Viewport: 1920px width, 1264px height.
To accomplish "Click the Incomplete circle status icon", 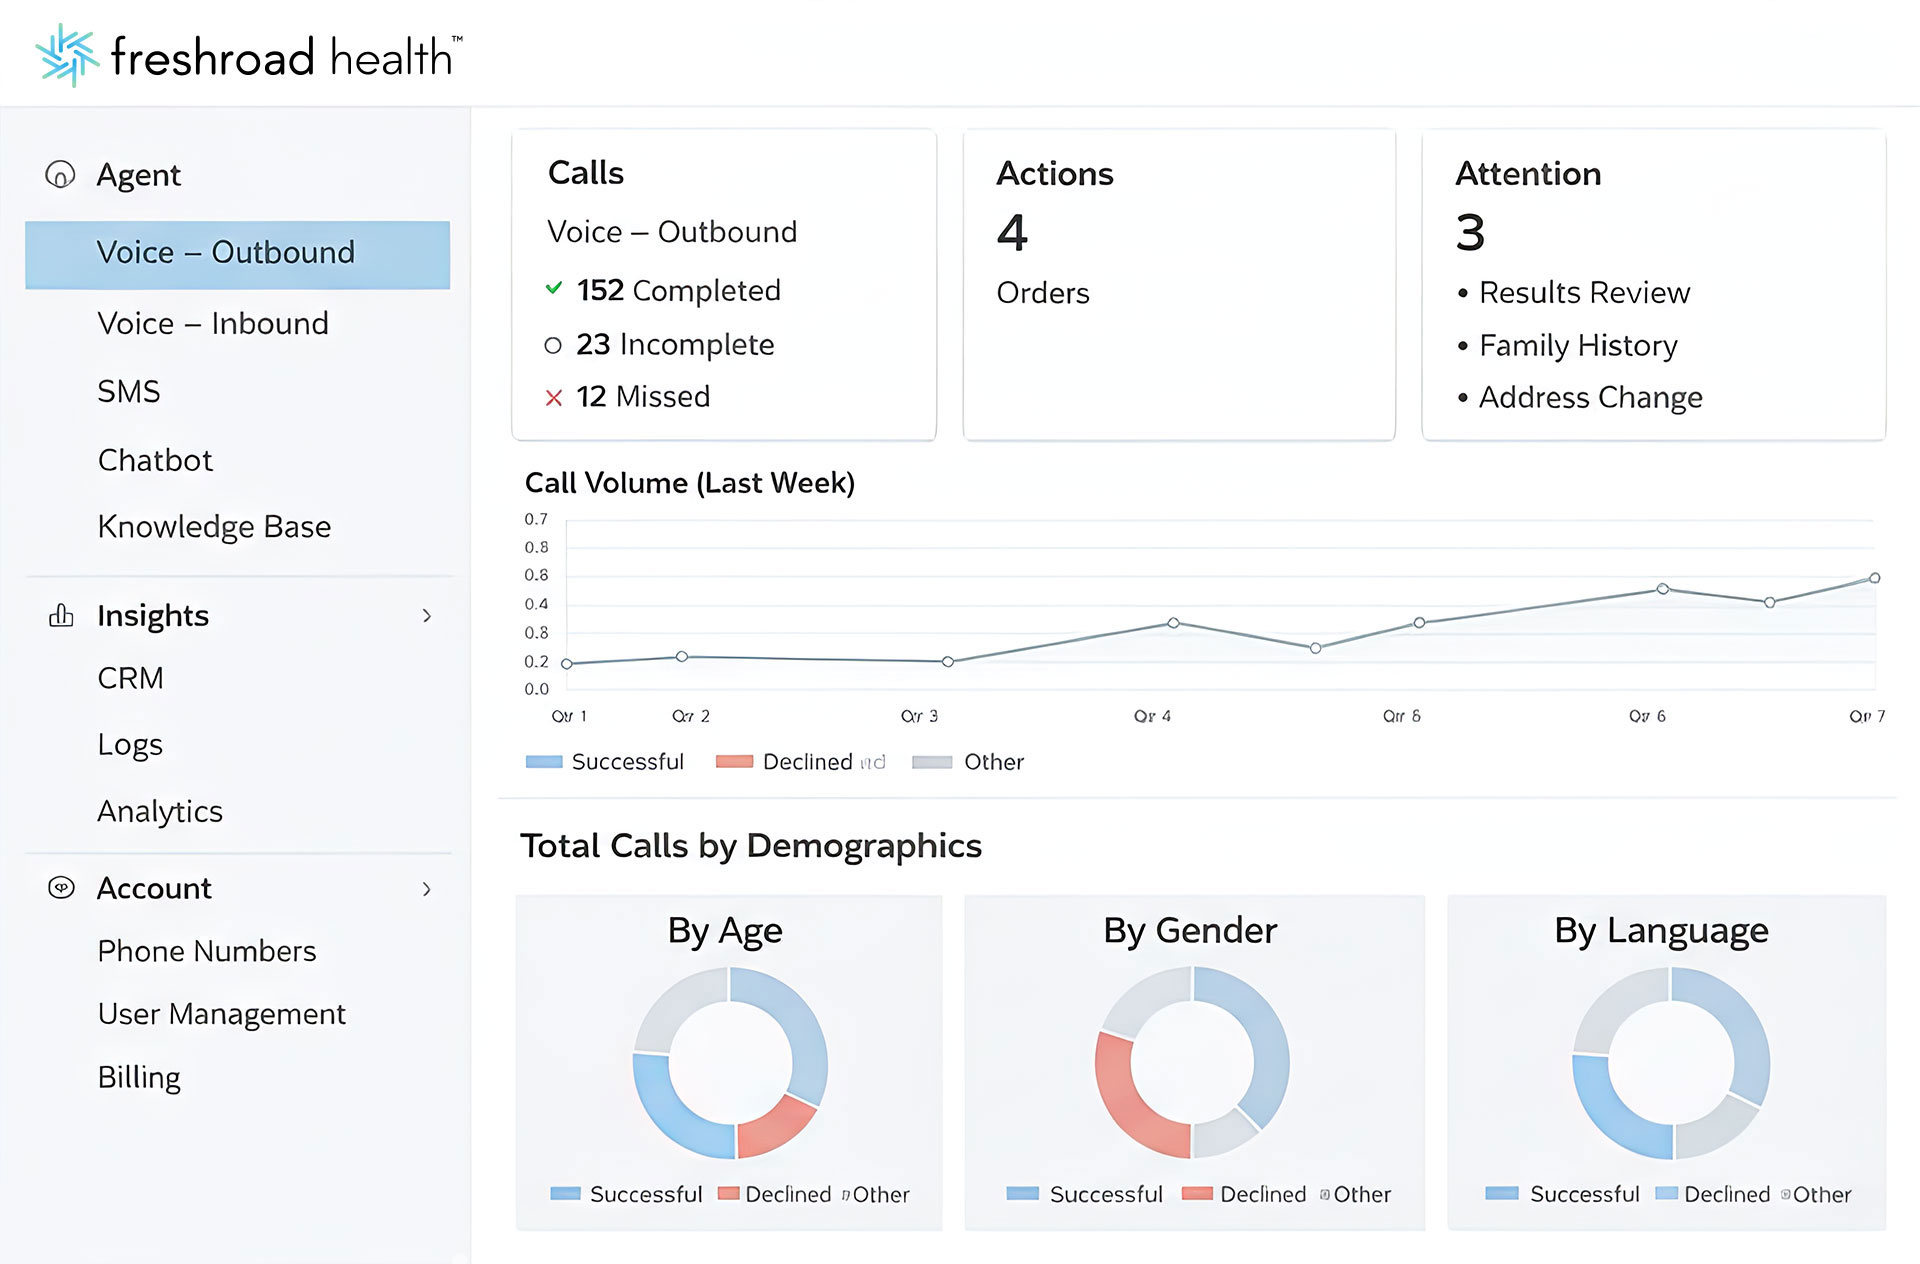I will coord(553,345).
